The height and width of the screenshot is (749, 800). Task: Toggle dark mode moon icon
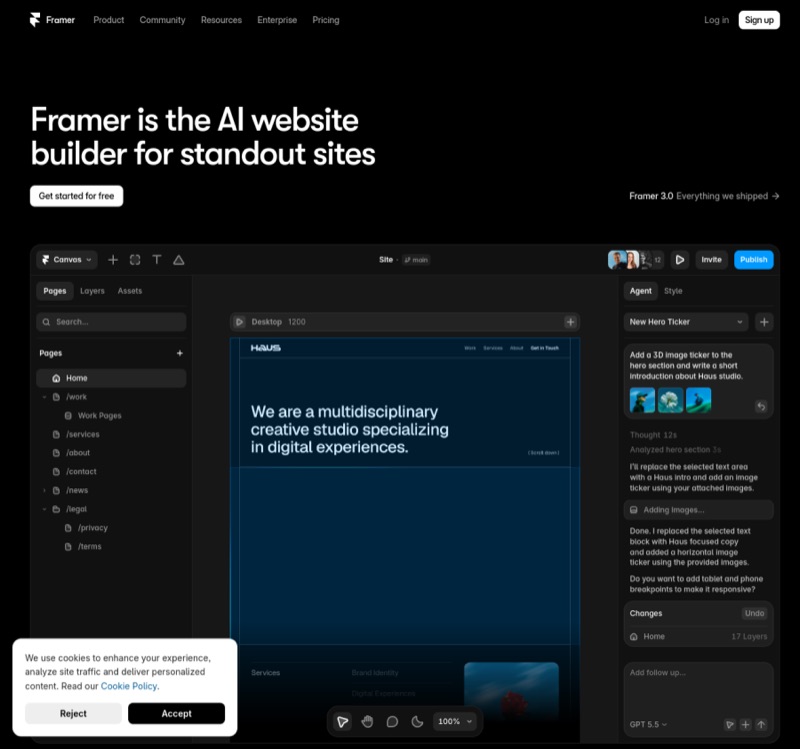417,721
